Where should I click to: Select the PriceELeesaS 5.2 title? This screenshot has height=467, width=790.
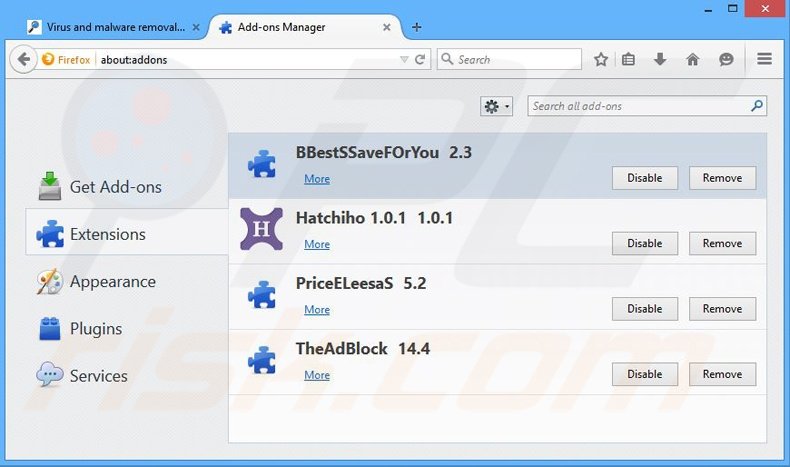tap(361, 283)
